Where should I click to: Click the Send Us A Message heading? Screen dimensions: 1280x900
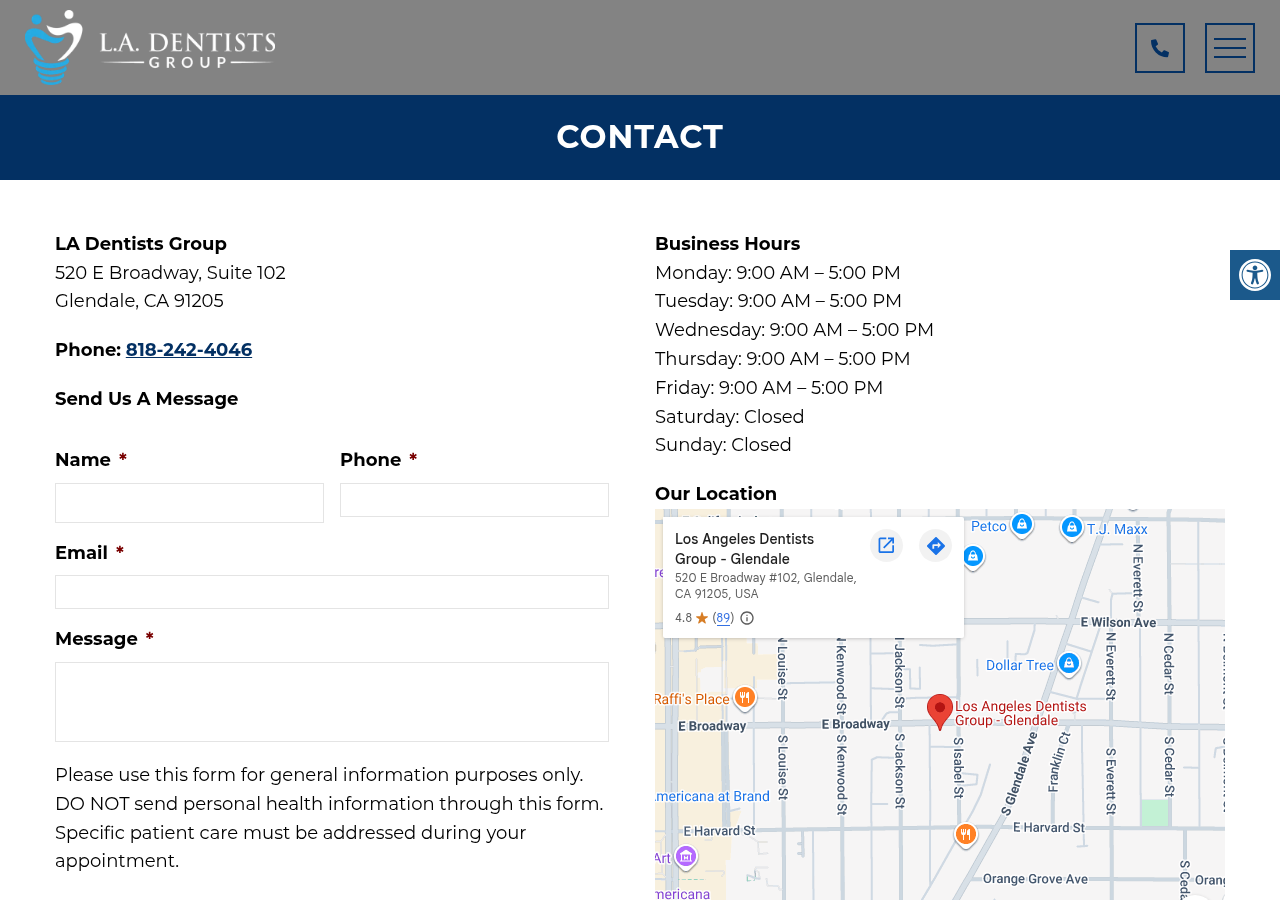(x=147, y=399)
